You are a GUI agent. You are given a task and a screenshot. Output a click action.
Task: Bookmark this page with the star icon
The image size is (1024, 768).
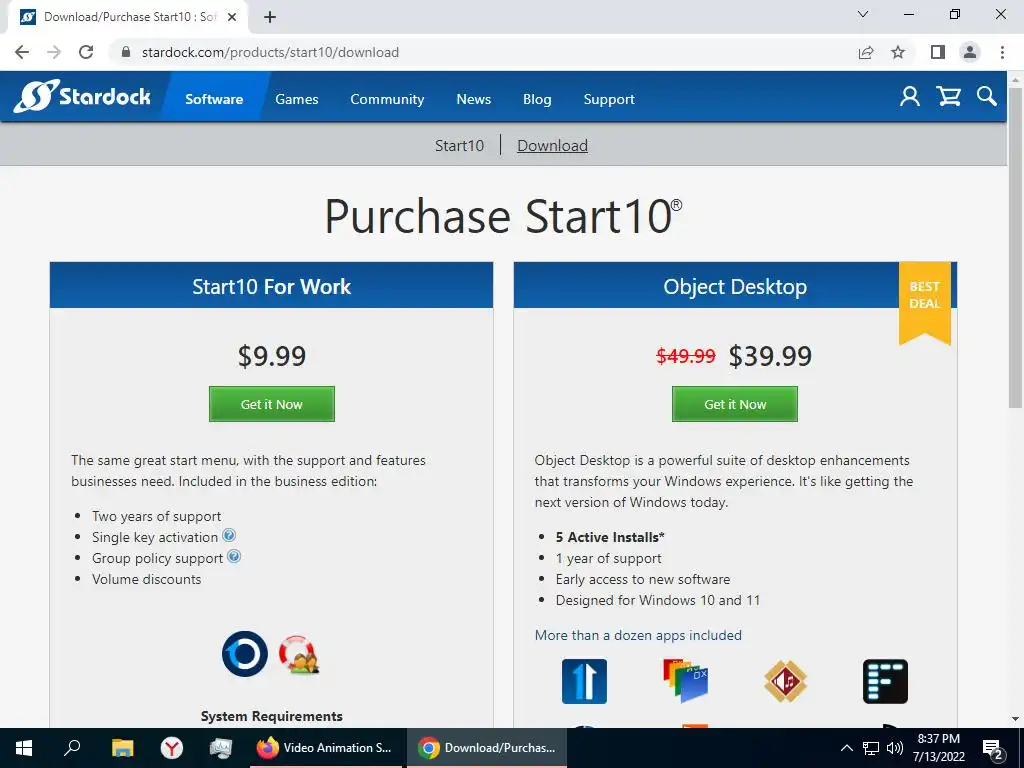(898, 52)
